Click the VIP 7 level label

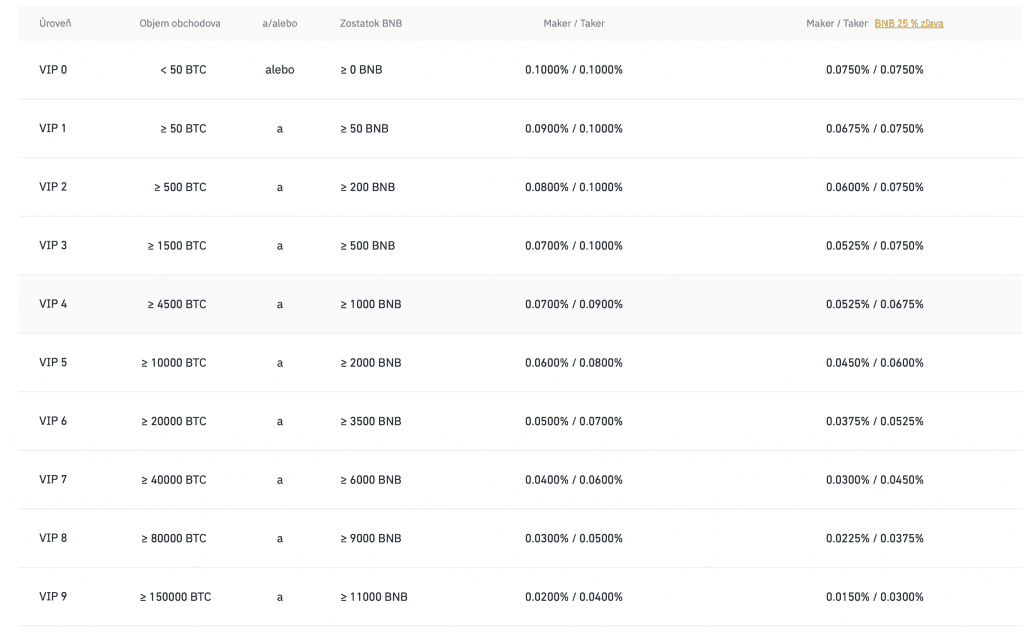(53, 480)
